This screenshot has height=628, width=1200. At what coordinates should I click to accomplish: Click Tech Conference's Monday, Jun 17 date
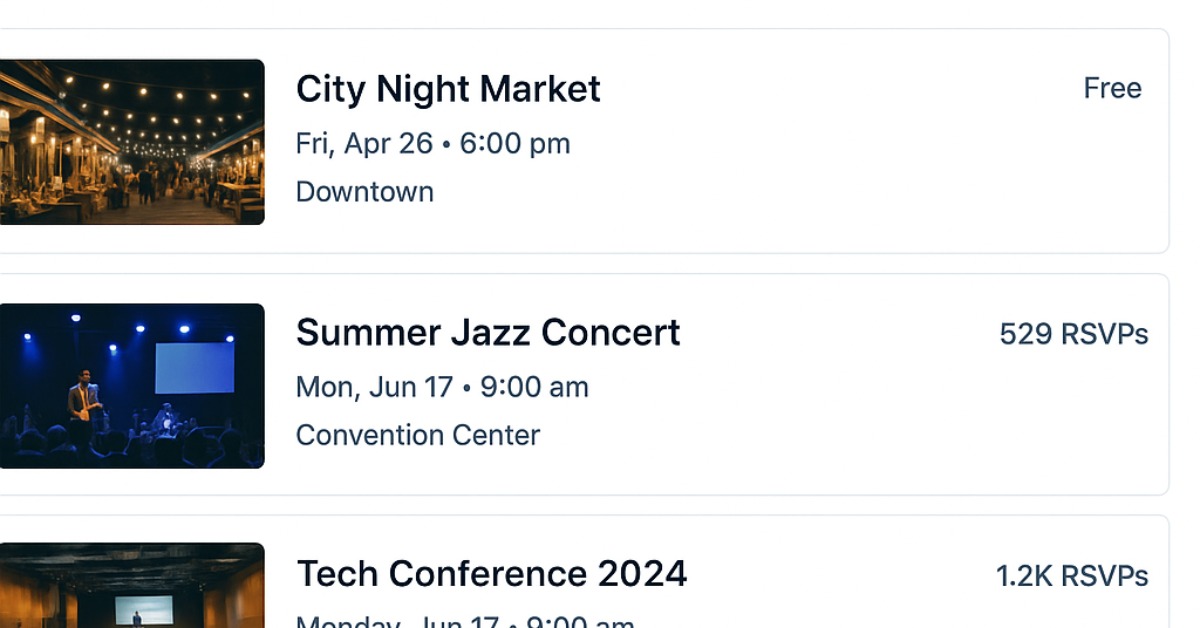click(x=397, y=622)
